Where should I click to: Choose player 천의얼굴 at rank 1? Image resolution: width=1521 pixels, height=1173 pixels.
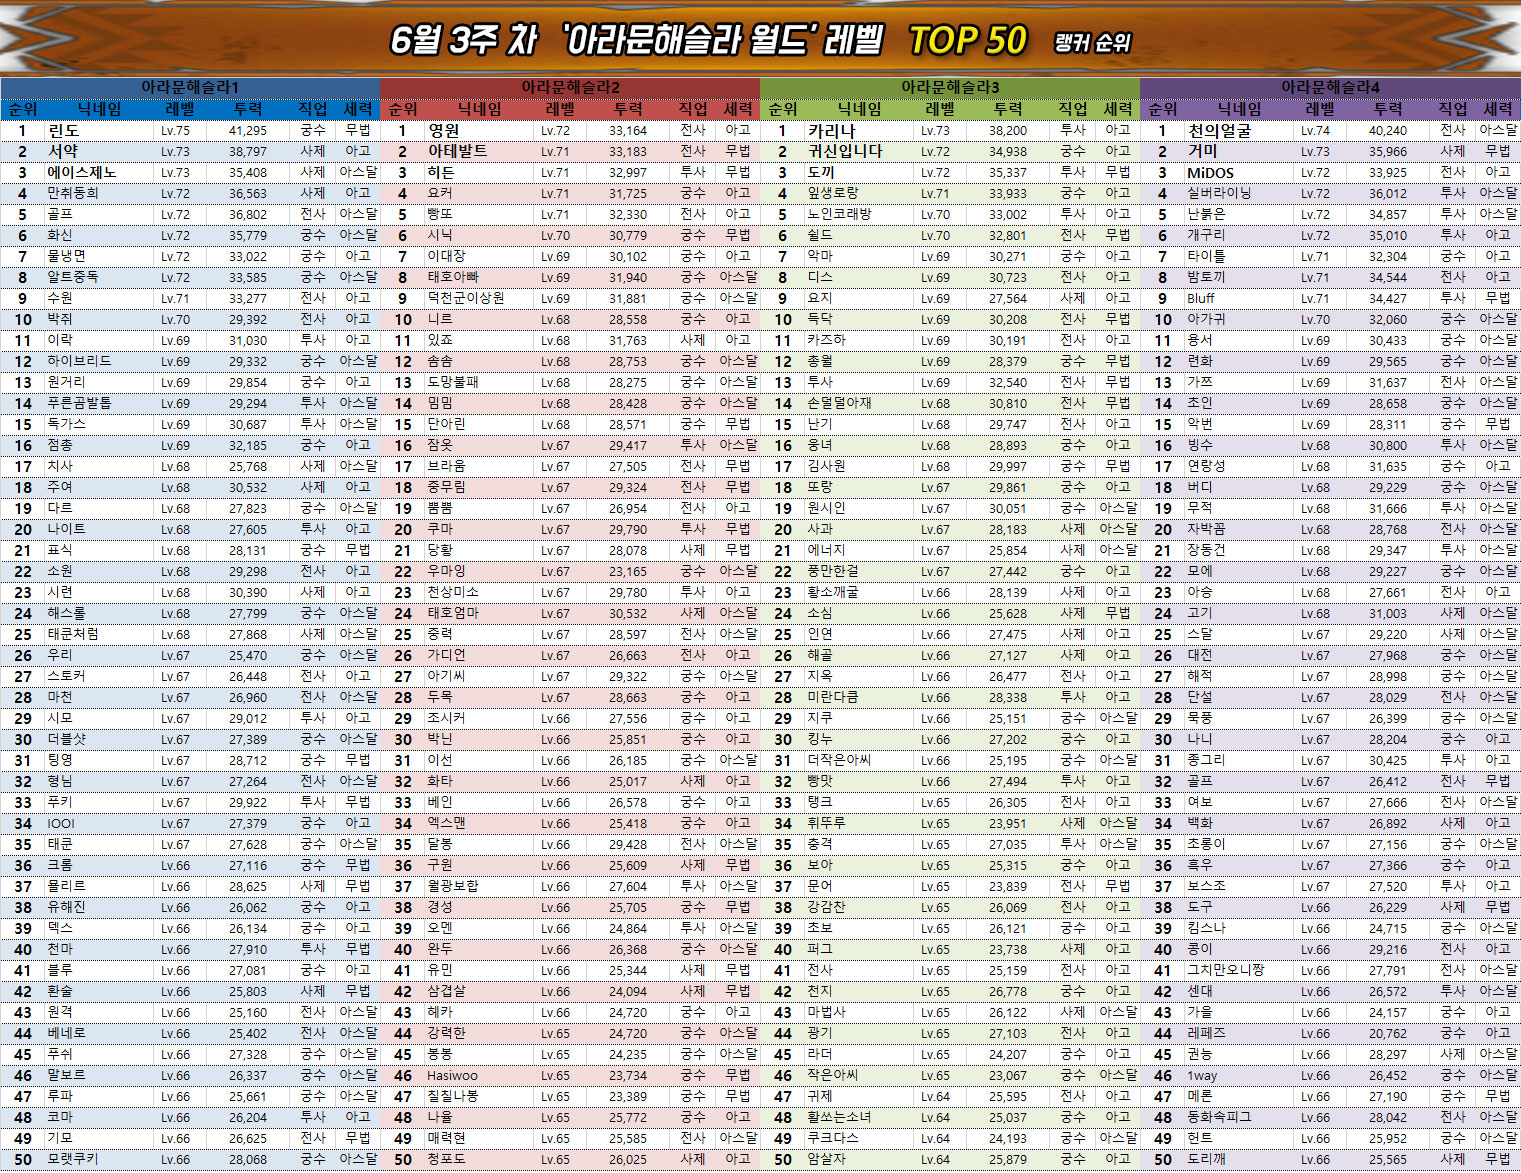(1219, 131)
